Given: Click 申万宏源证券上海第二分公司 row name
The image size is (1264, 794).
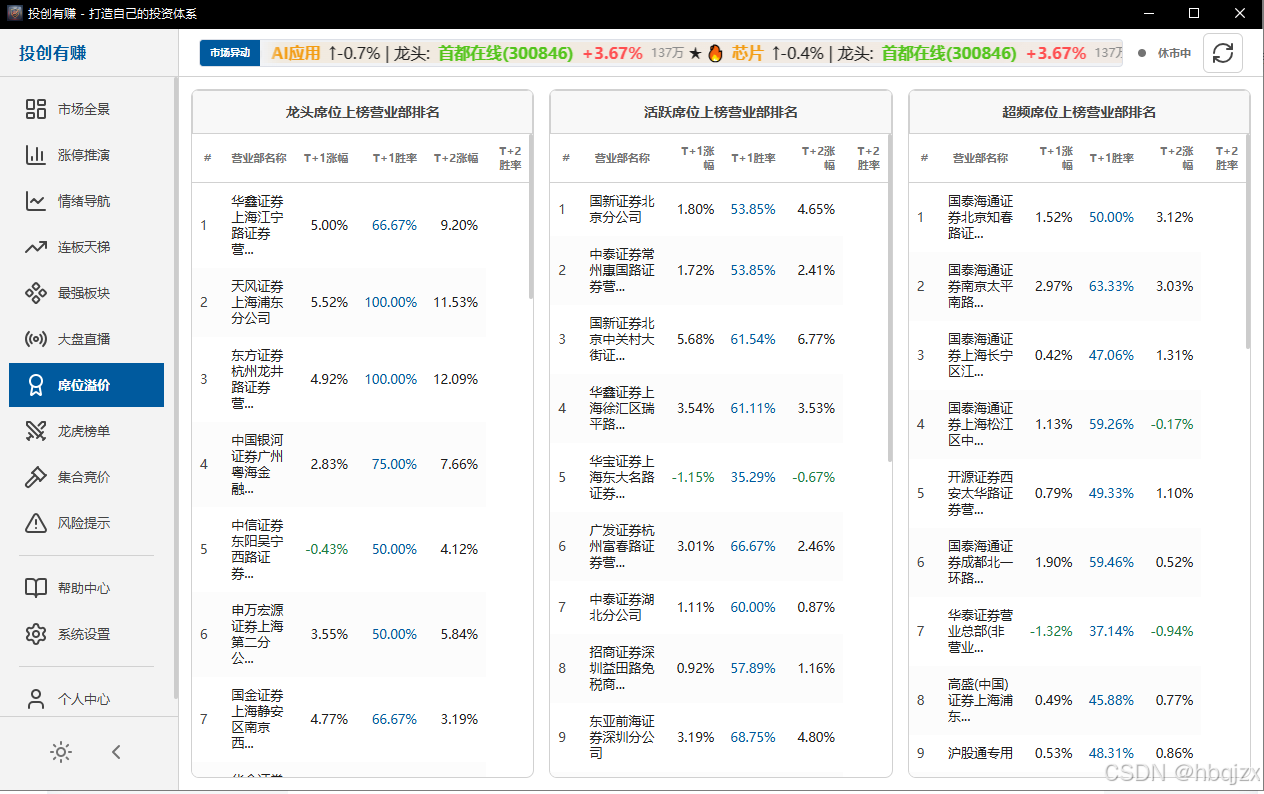Looking at the screenshot, I should click(257, 634).
